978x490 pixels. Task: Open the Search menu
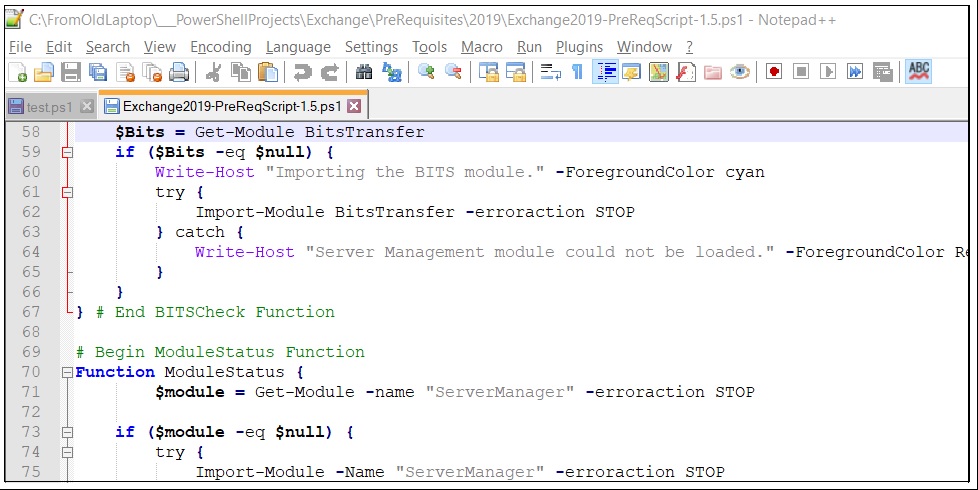(x=107, y=47)
